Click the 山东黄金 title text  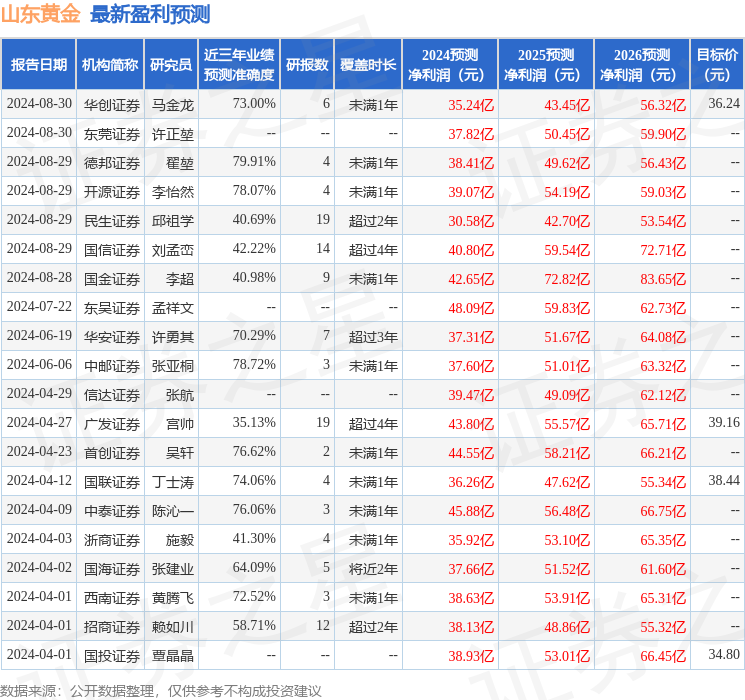click(41, 14)
